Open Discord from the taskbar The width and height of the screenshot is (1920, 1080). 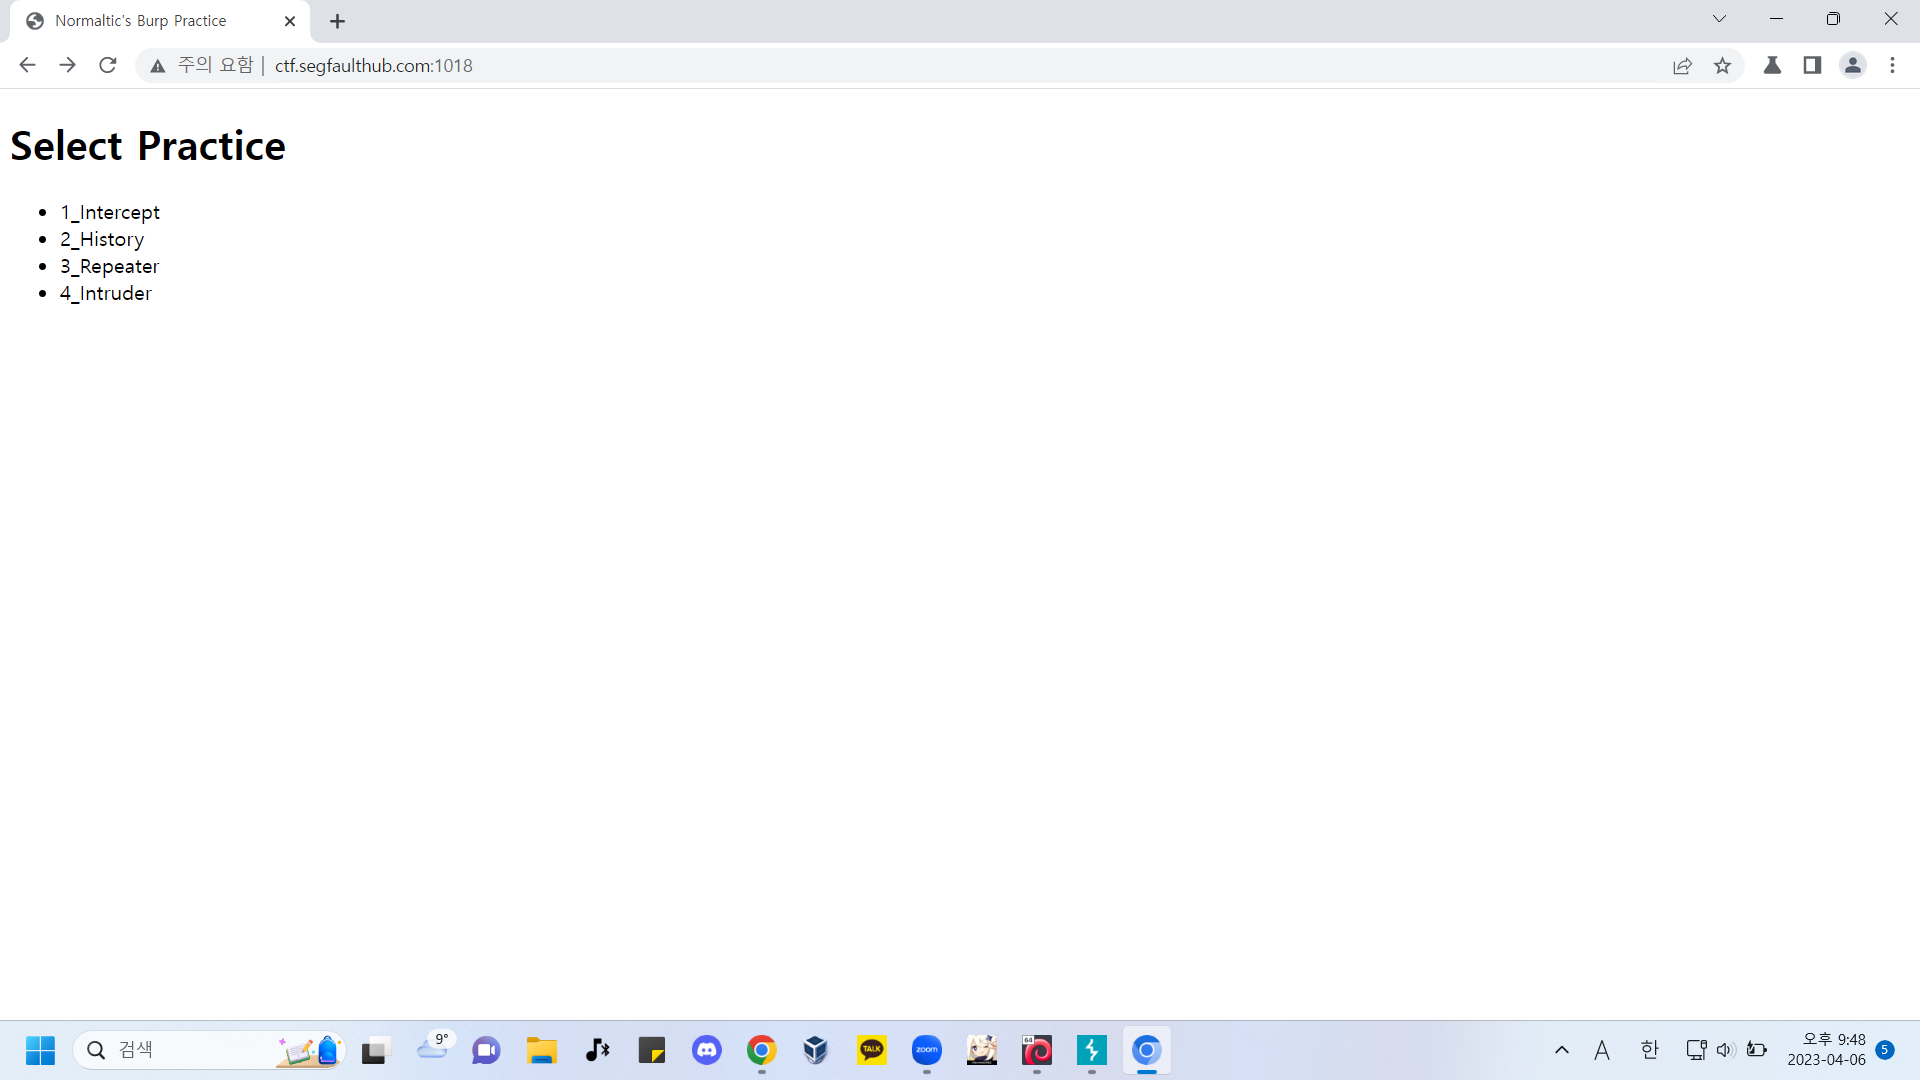pos(707,1050)
